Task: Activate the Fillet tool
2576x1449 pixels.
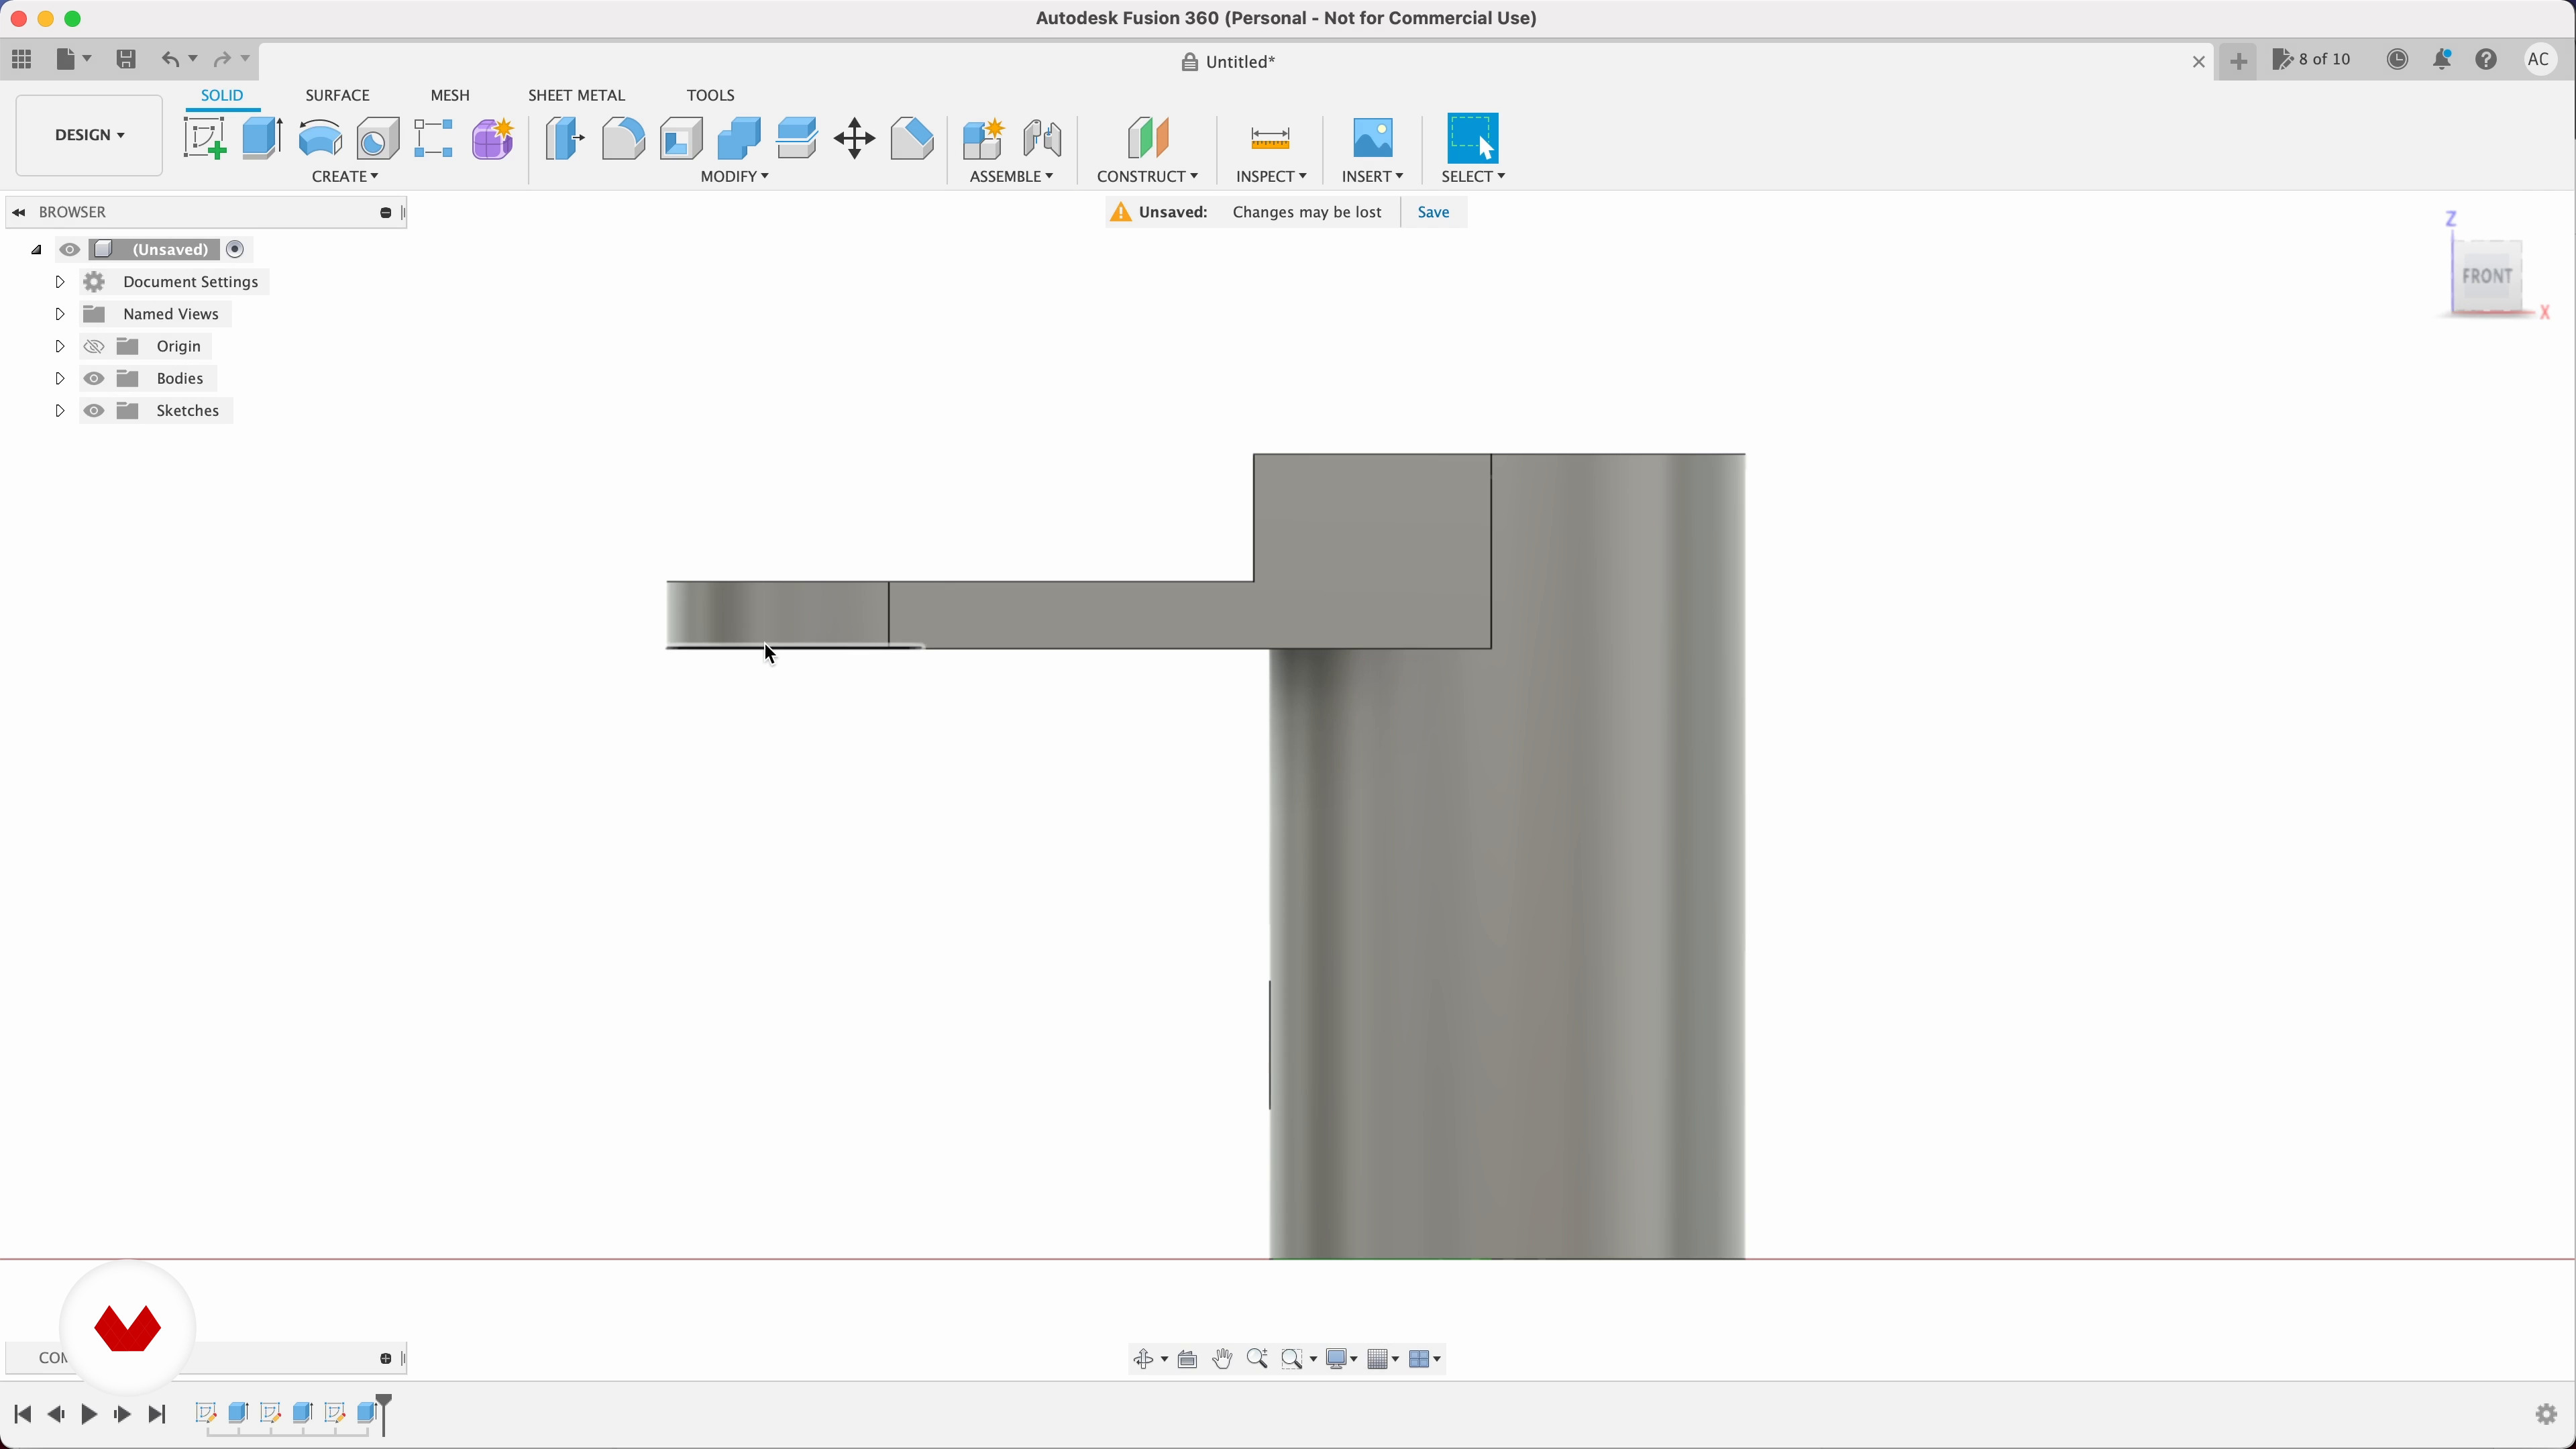Action: 623,138
